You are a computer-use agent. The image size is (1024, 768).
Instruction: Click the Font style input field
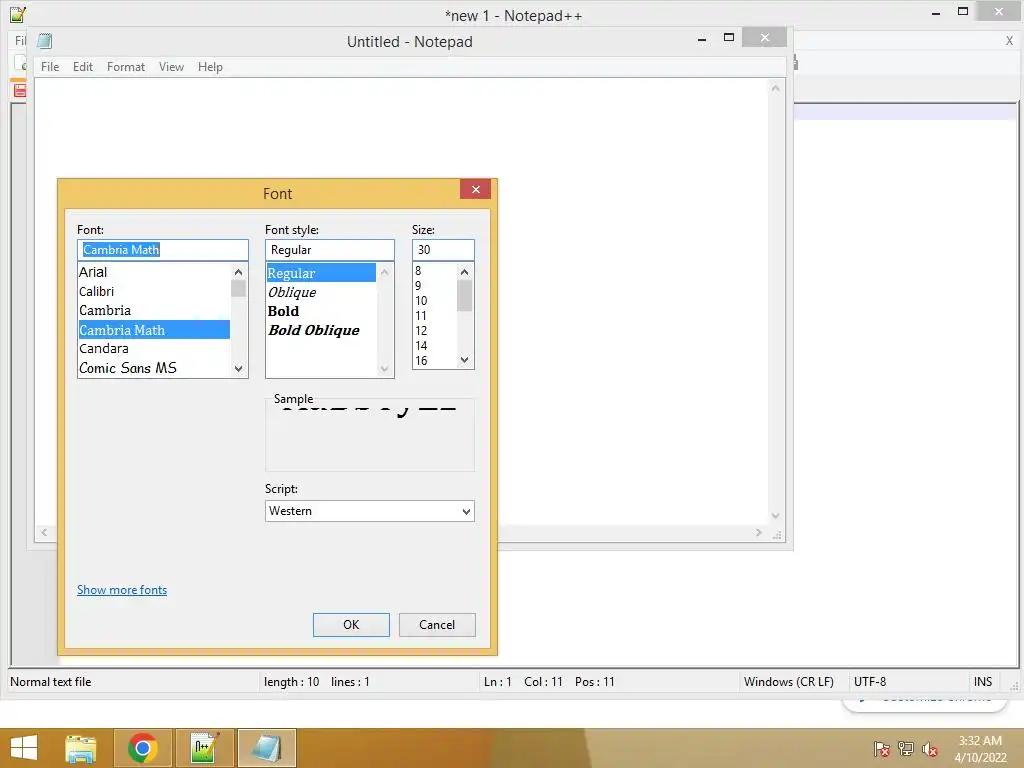pos(330,250)
